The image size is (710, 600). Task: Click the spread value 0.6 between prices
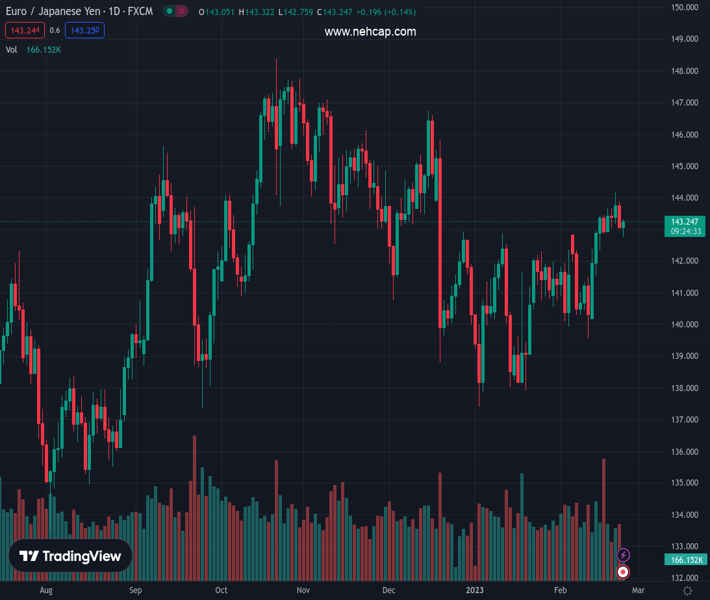click(55, 30)
